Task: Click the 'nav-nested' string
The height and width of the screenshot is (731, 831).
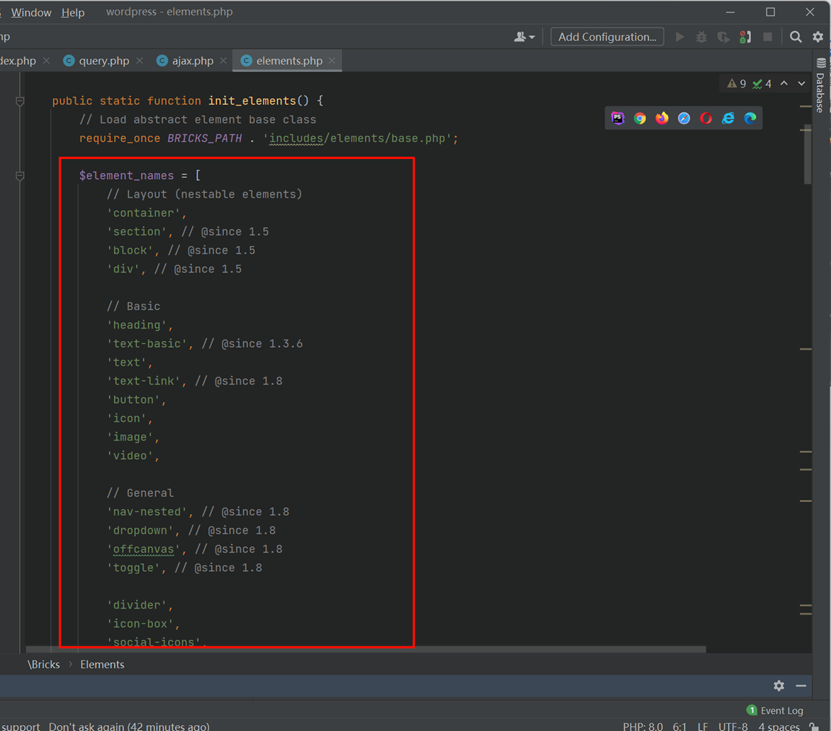Action: [x=147, y=512]
